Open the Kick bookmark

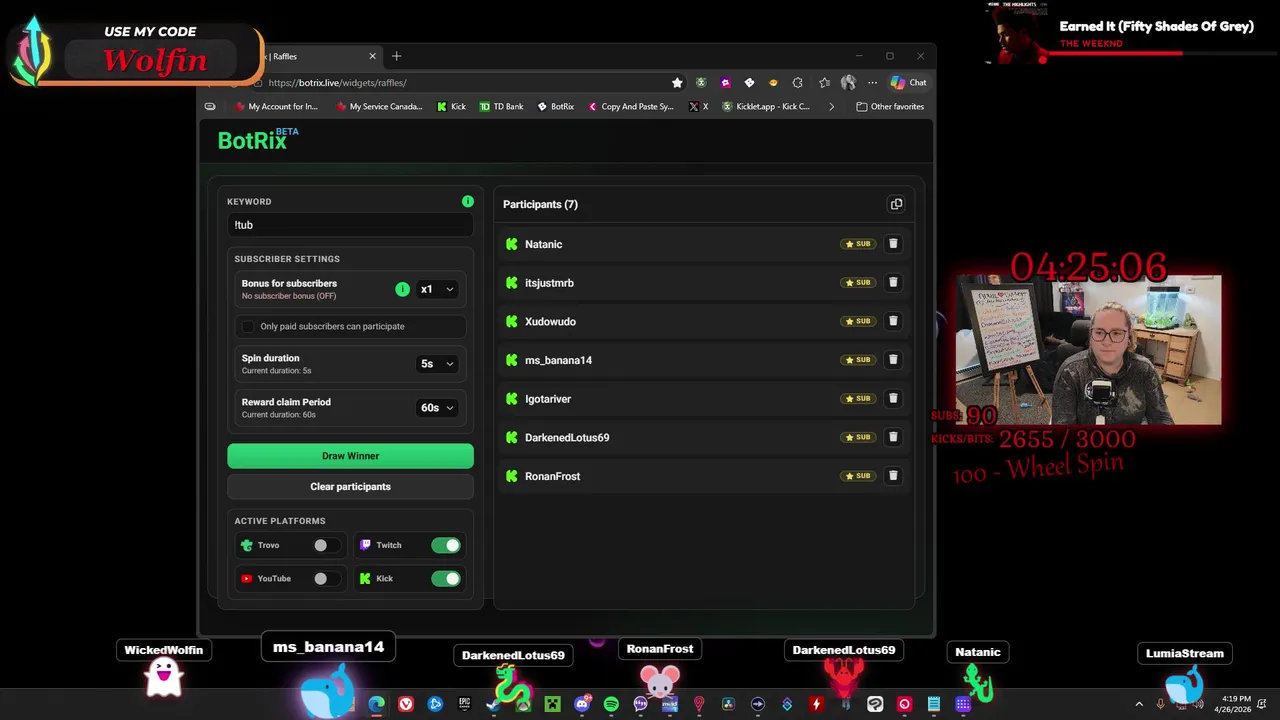point(451,107)
